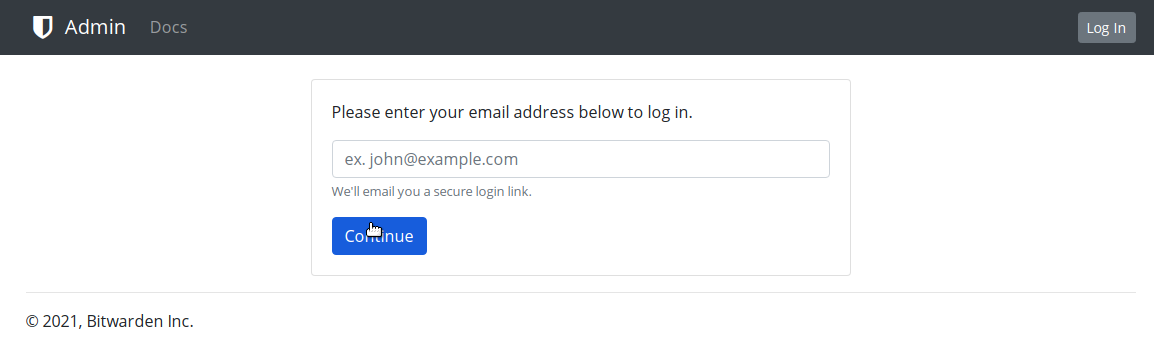Open the Docs navigation link
The width and height of the screenshot is (1154, 363).
[169, 27]
